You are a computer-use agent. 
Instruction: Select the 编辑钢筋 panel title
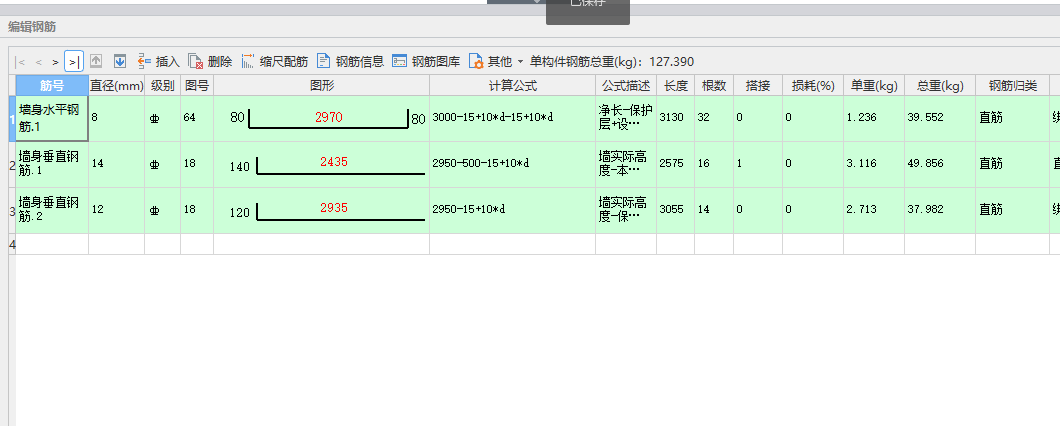(x=32, y=26)
